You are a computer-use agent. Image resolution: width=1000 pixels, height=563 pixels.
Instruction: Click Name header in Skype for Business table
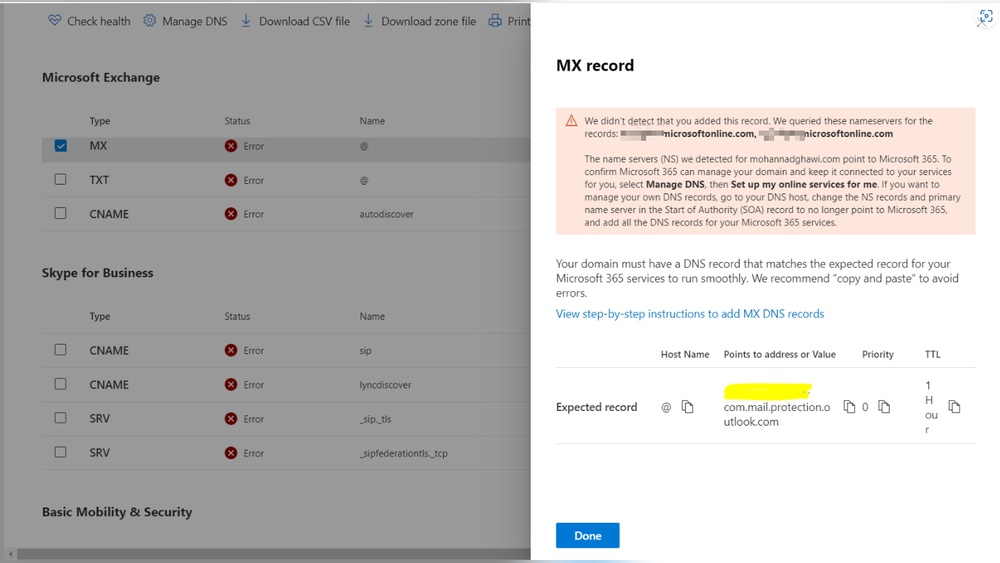(x=372, y=316)
